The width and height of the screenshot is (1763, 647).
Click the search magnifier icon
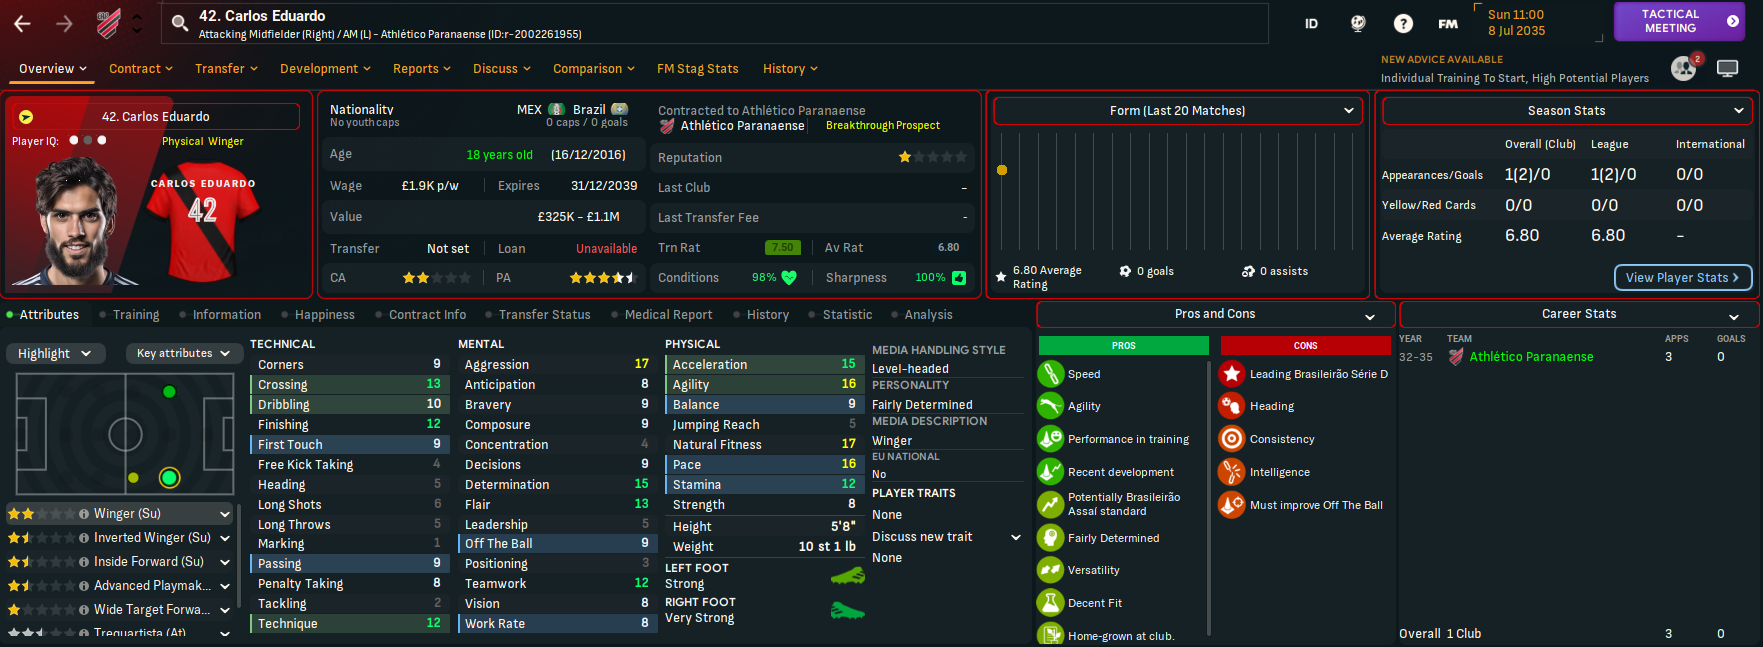[x=180, y=23]
